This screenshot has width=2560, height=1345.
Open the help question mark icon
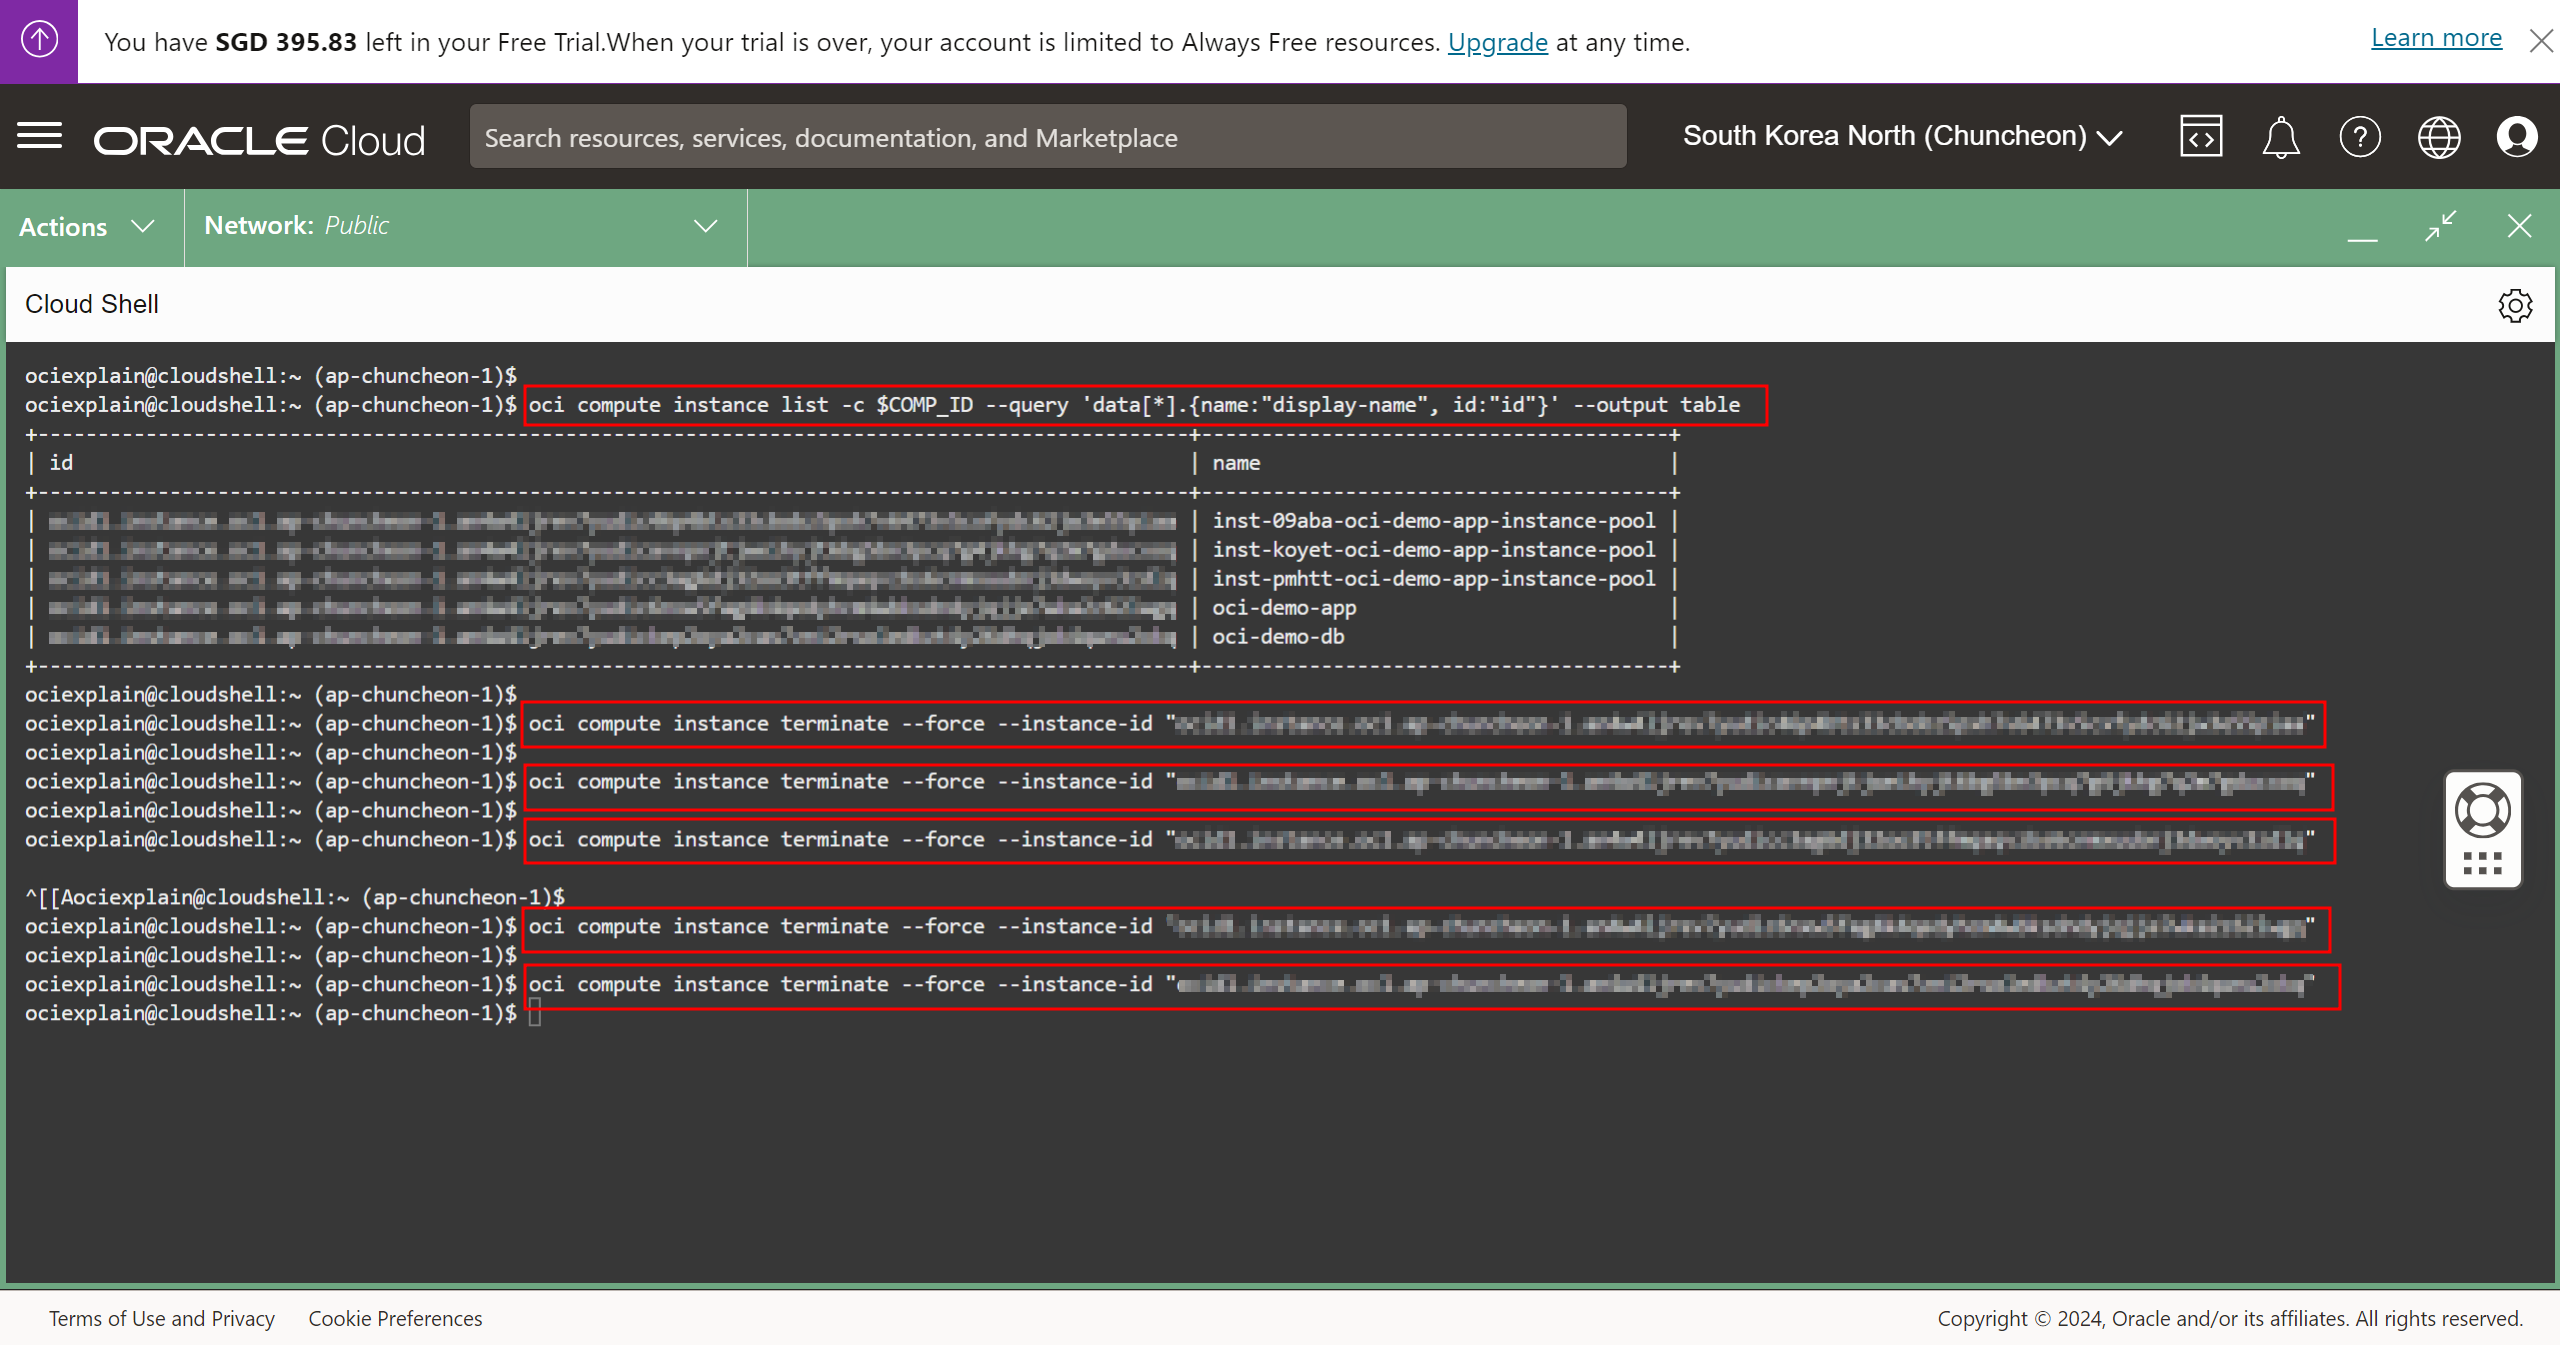pyautogui.click(x=2359, y=137)
